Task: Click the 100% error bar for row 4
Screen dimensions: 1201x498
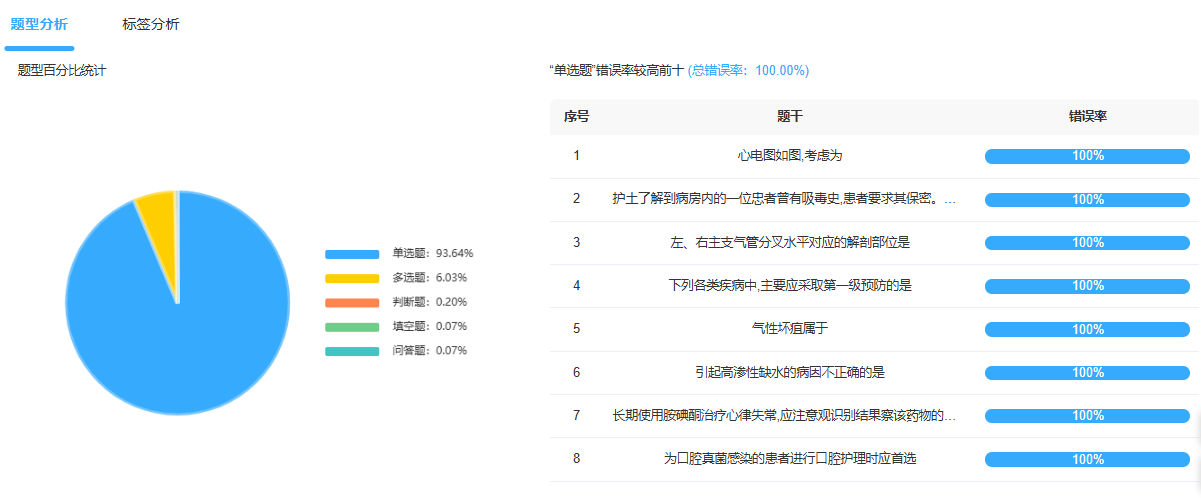Action: pos(1087,286)
